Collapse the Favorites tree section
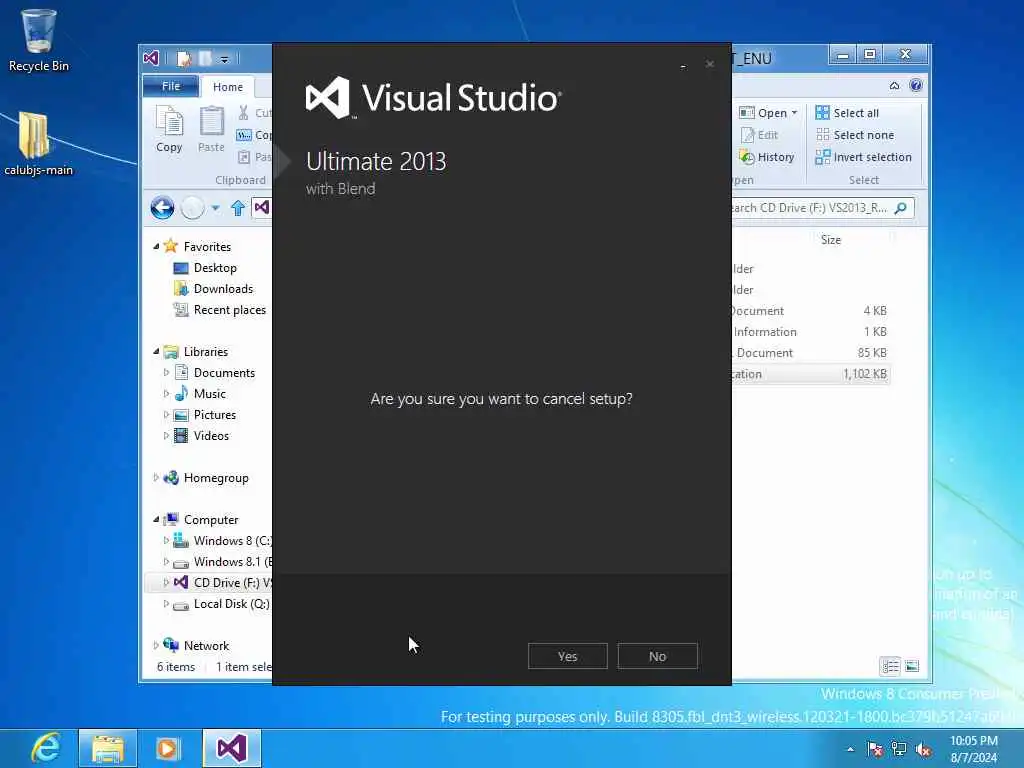The image size is (1024, 768). 156,247
